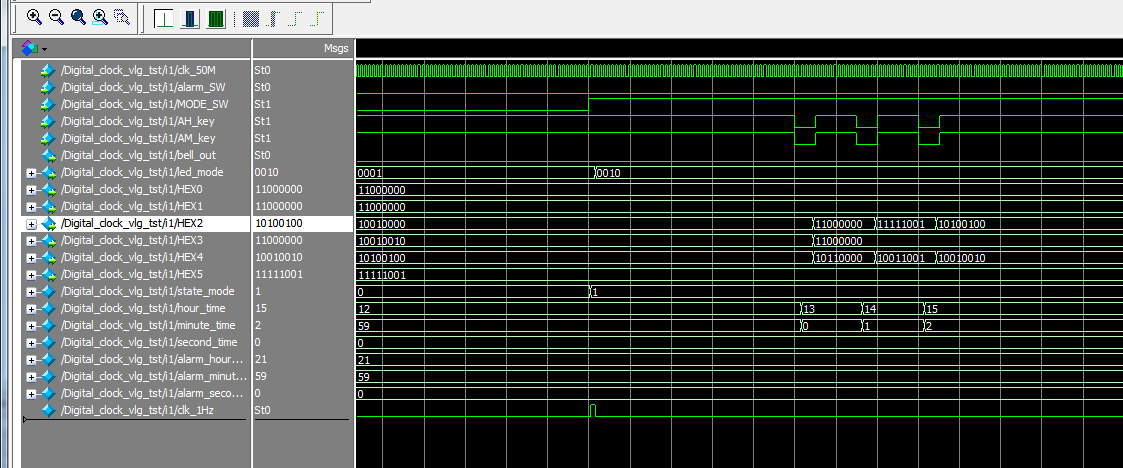Click the signal icon beside MODE_SW

[x=49, y=104]
